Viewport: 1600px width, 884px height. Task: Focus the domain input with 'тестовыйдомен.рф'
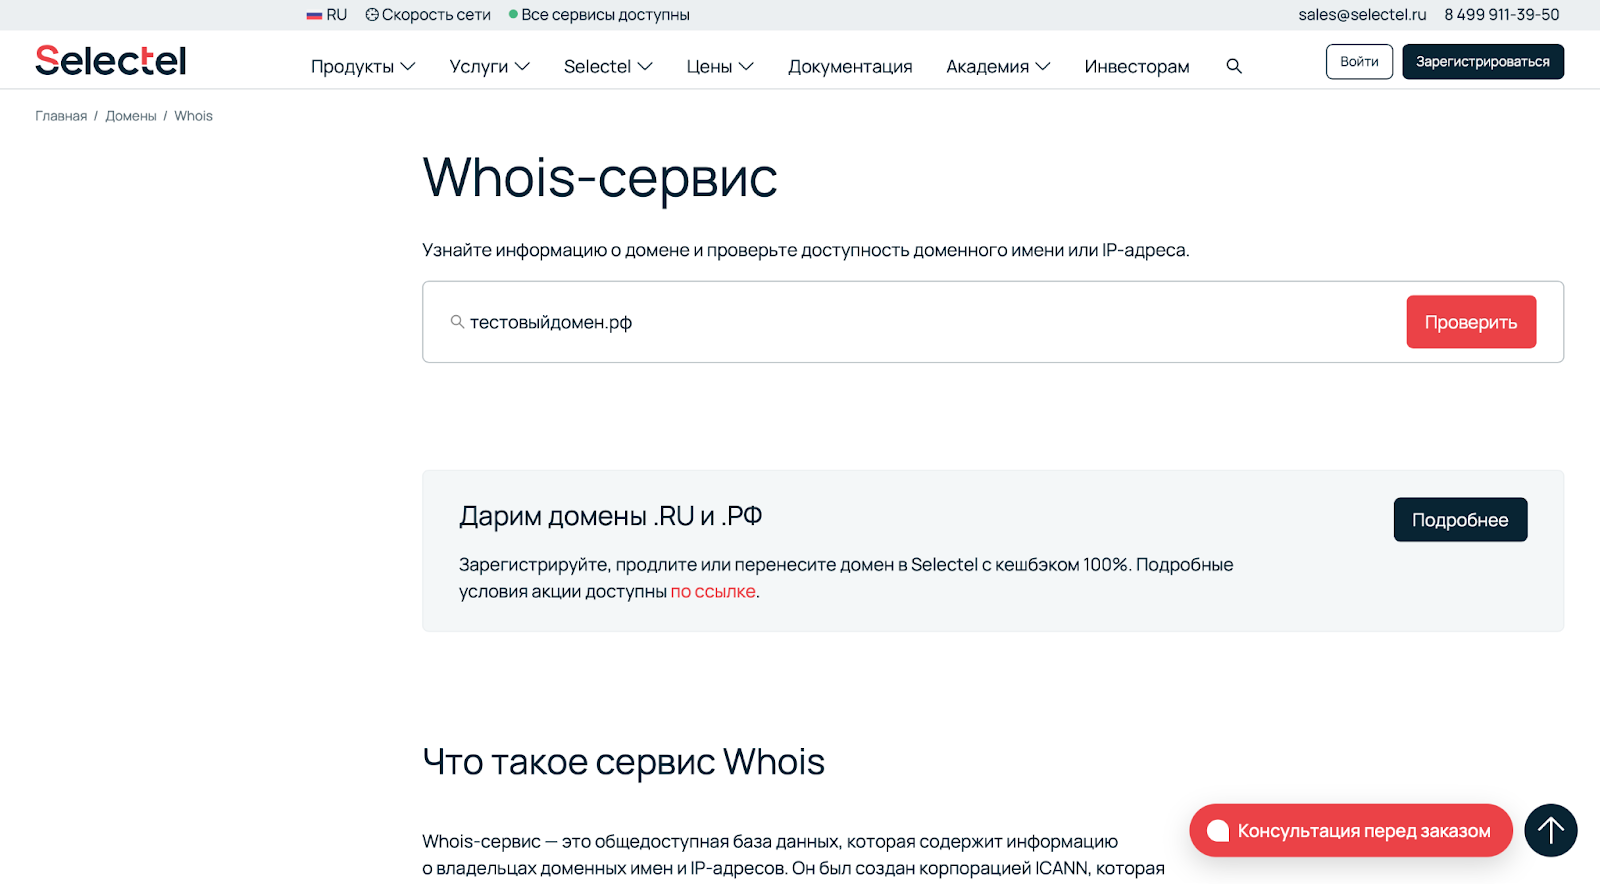(x=900, y=322)
